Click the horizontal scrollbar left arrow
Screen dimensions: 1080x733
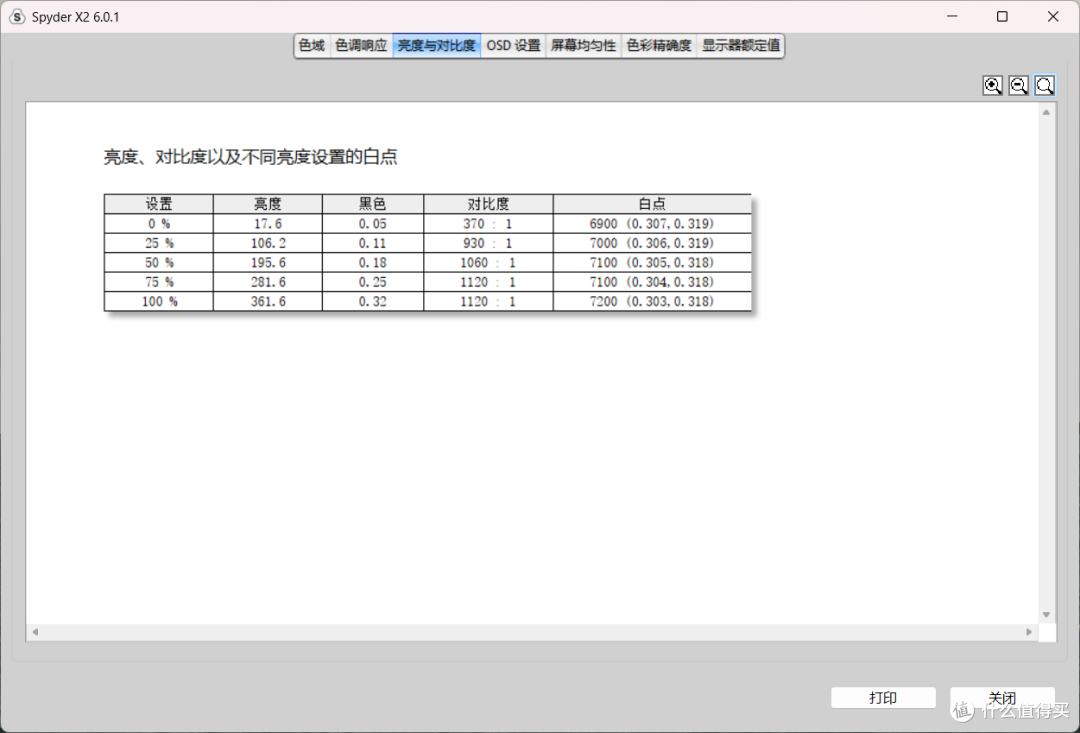(35, 632)
